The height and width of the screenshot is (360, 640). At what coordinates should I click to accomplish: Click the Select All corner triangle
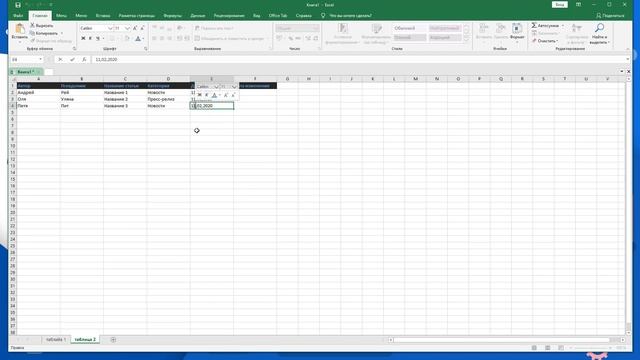[x=13, y=79]
